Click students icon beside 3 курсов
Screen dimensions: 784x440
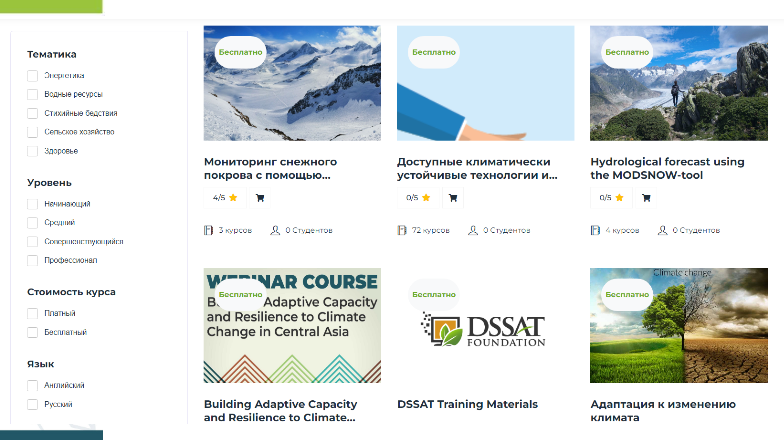[x=275, y=230]
